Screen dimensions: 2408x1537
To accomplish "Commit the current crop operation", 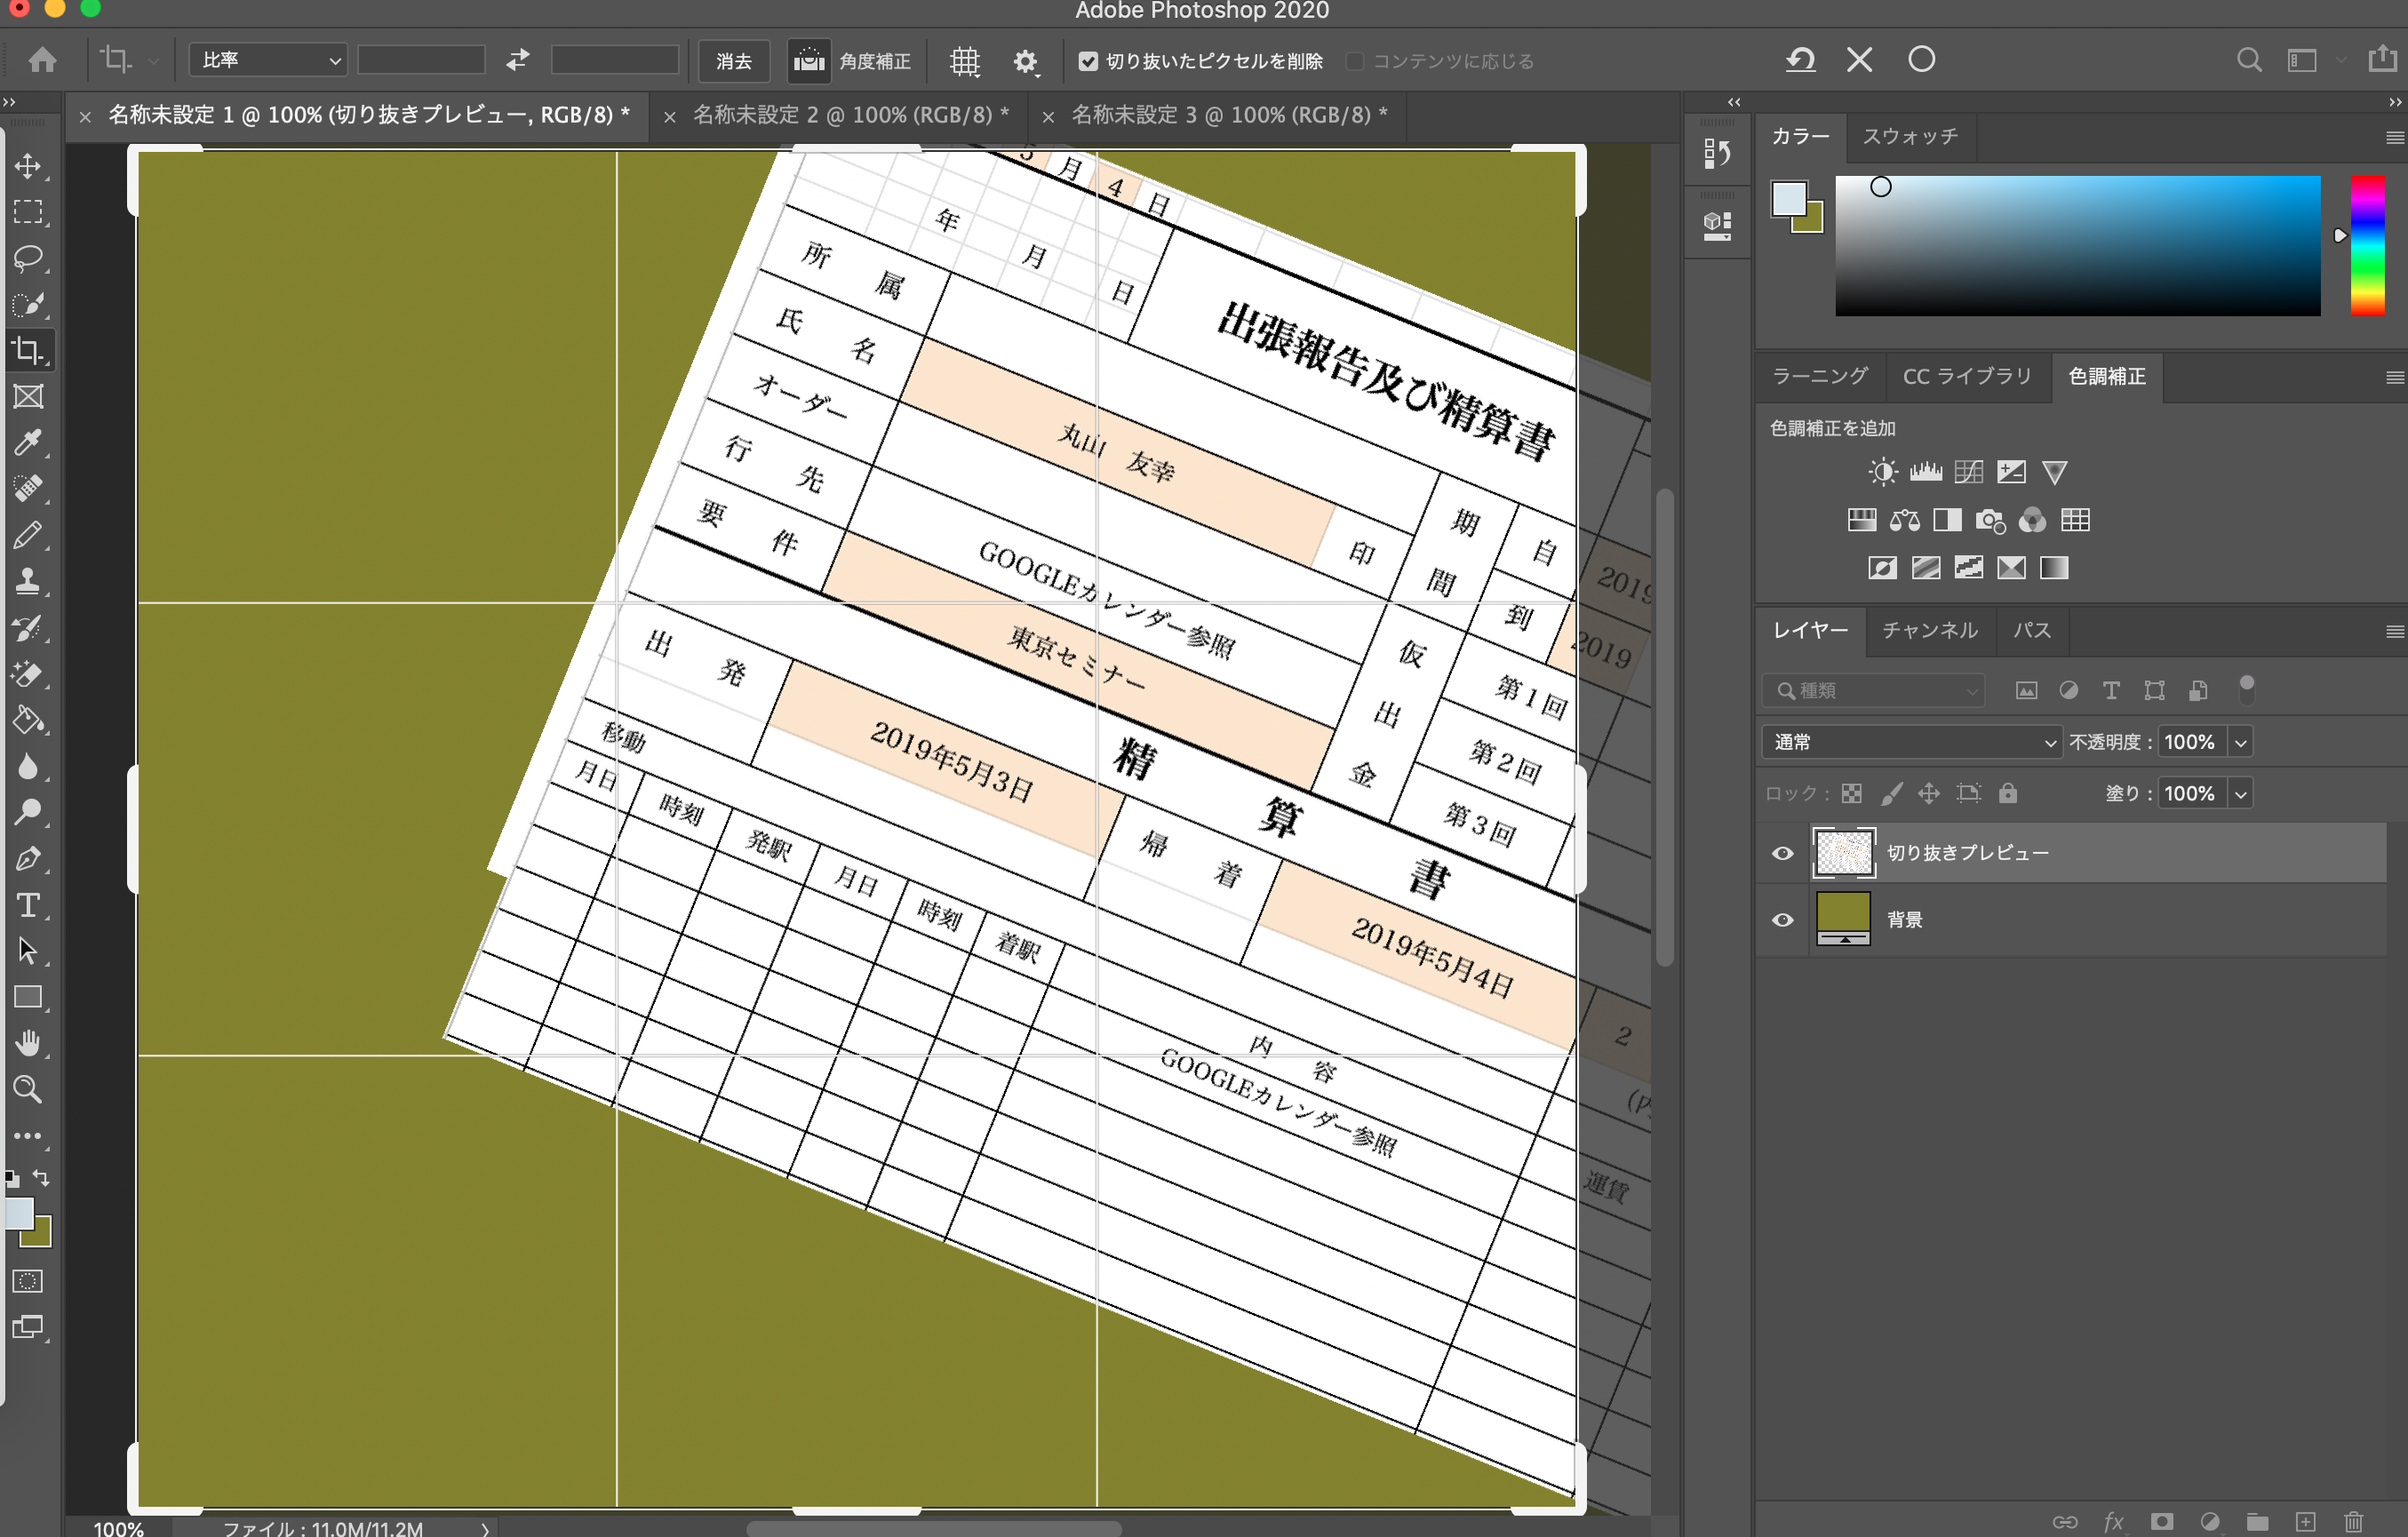I will coord(1921,60).
